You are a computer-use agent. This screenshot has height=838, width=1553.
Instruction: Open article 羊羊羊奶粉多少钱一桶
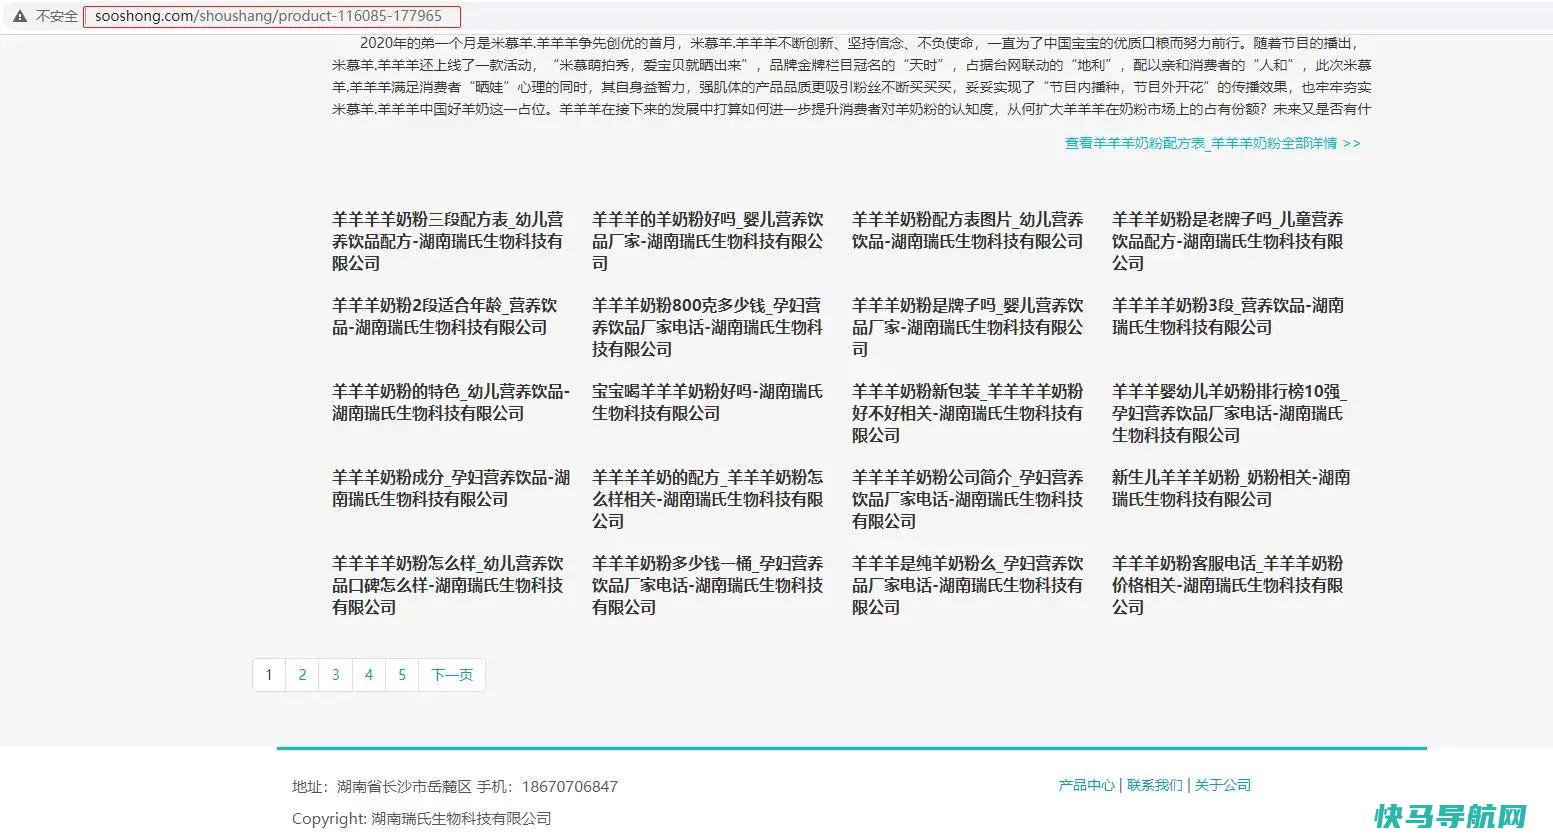pos(708,585)
